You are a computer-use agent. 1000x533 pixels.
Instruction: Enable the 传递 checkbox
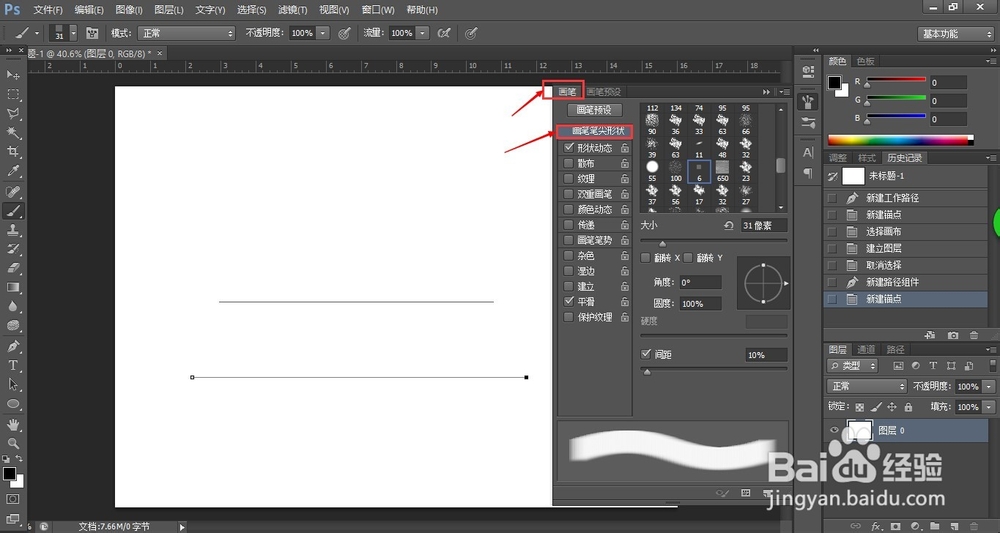568,224
